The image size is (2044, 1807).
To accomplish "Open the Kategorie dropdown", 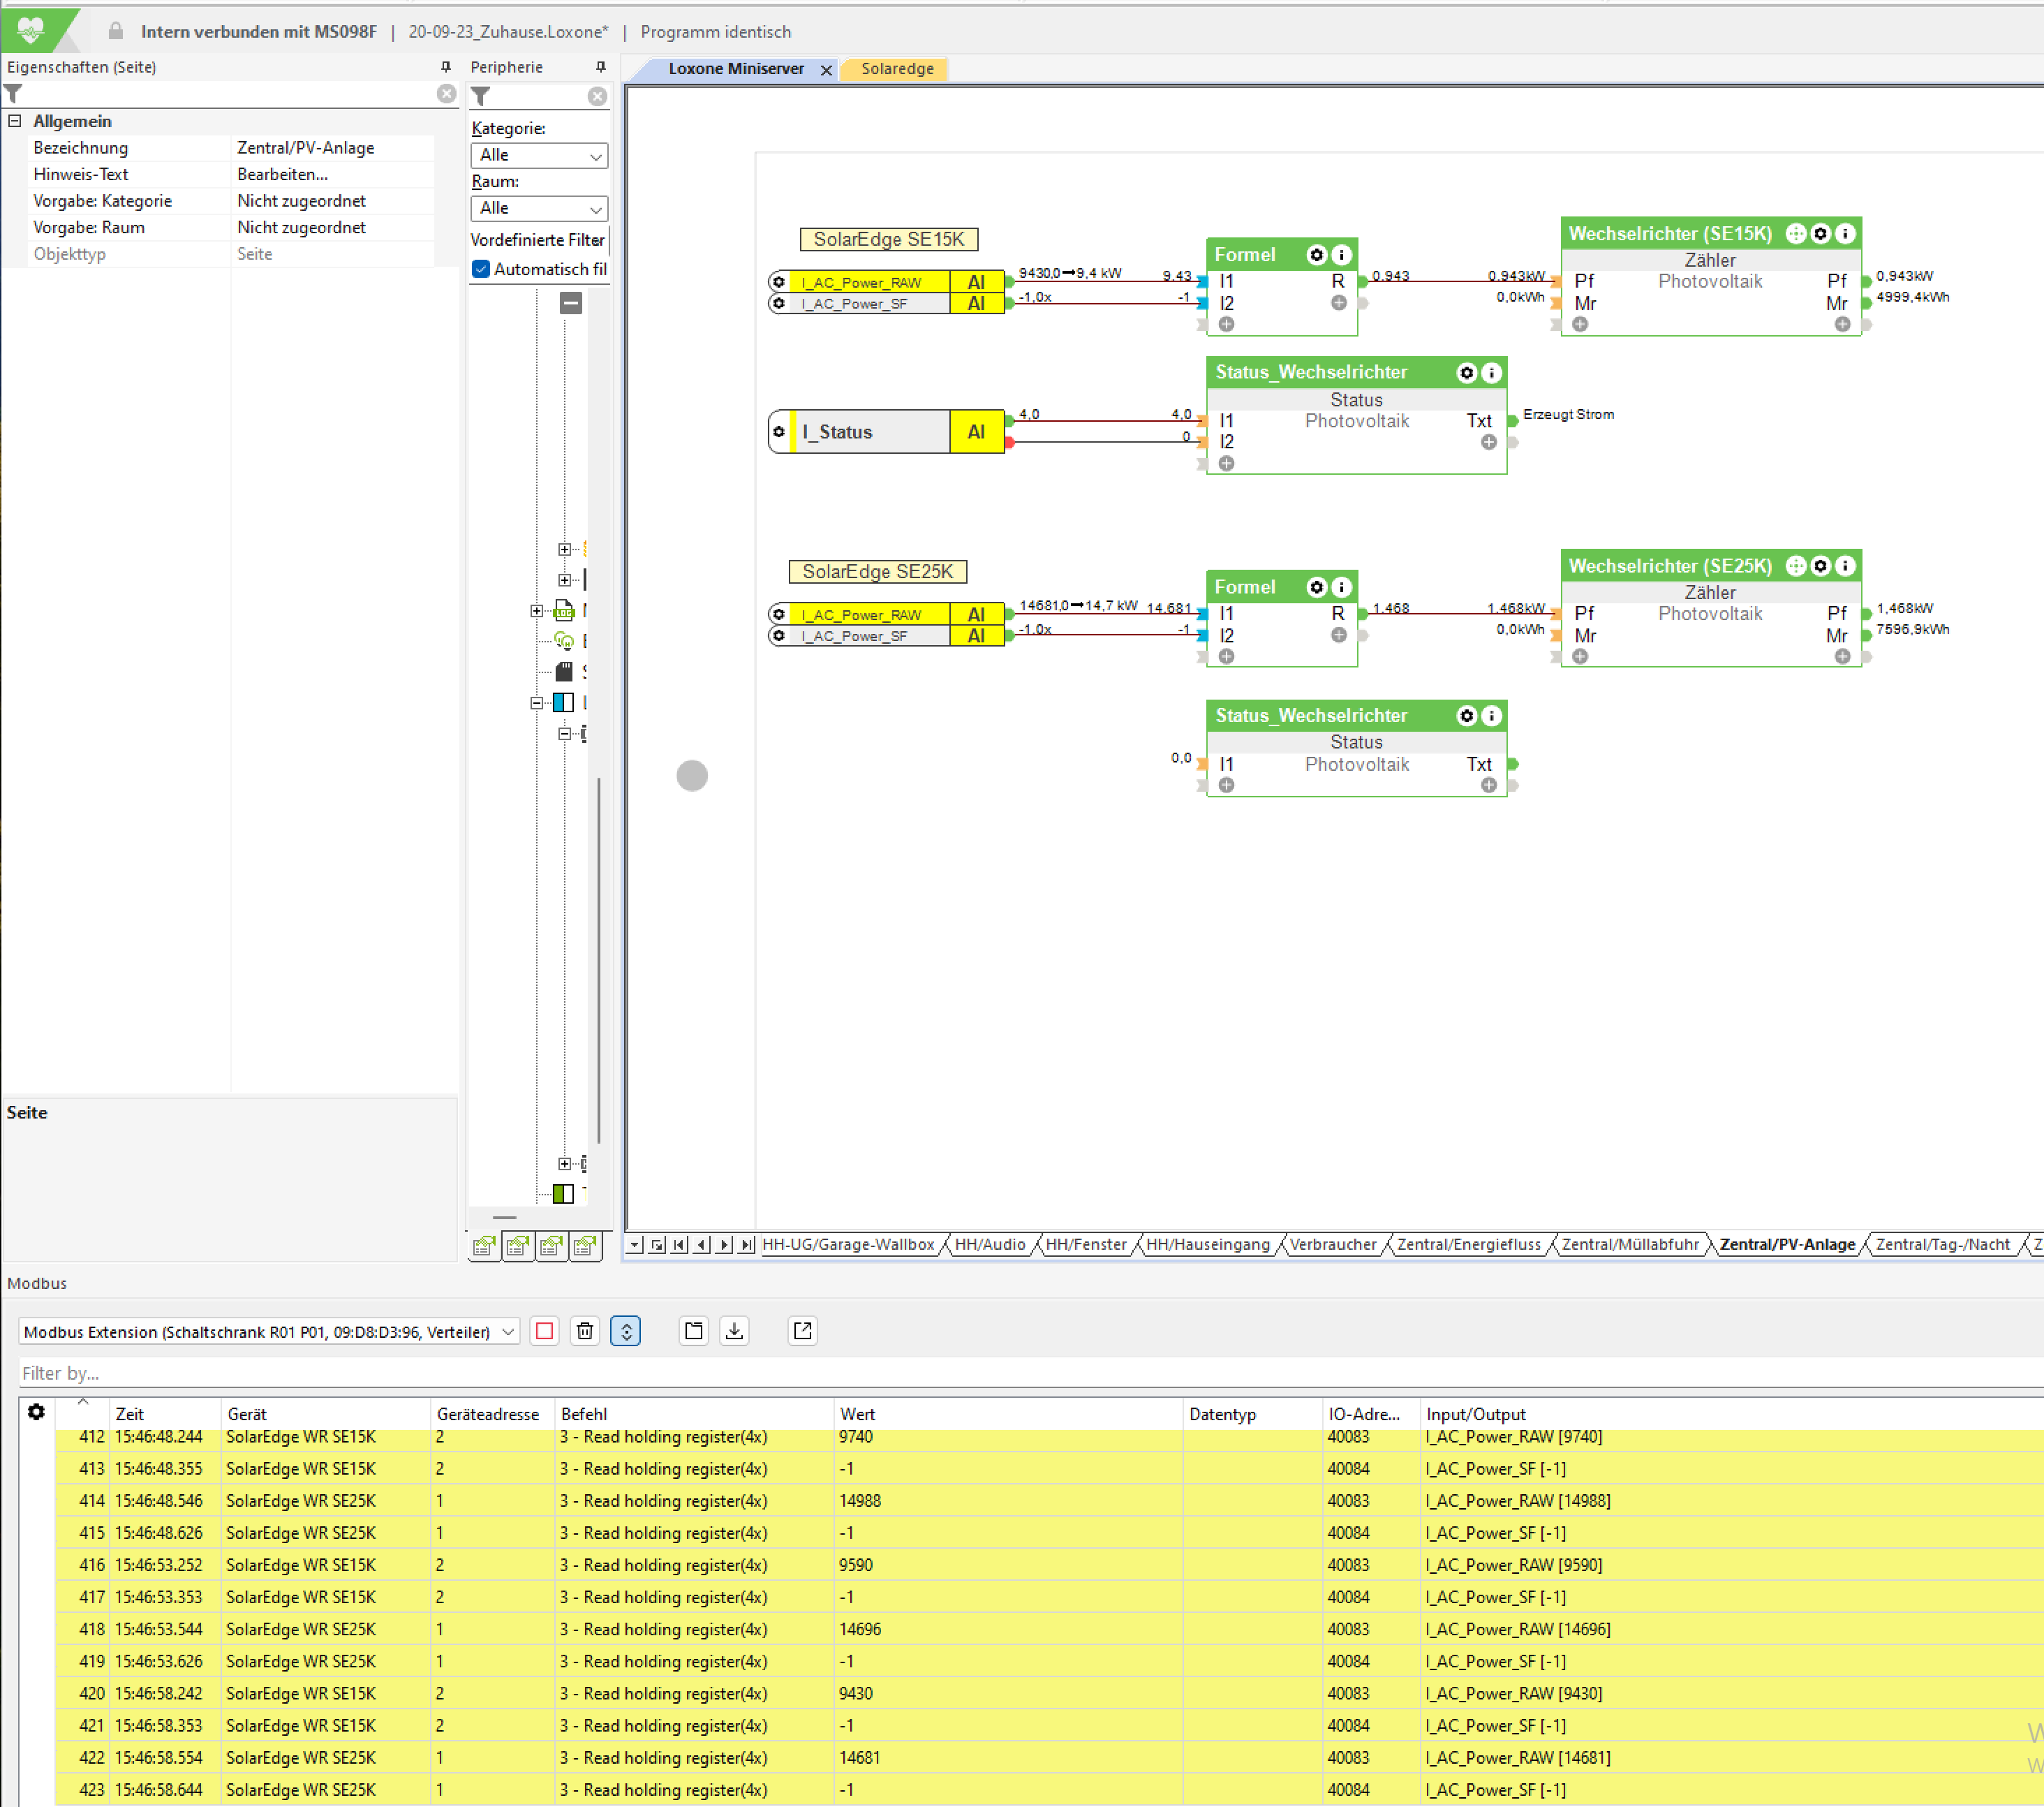I will (x=539, y=155).
